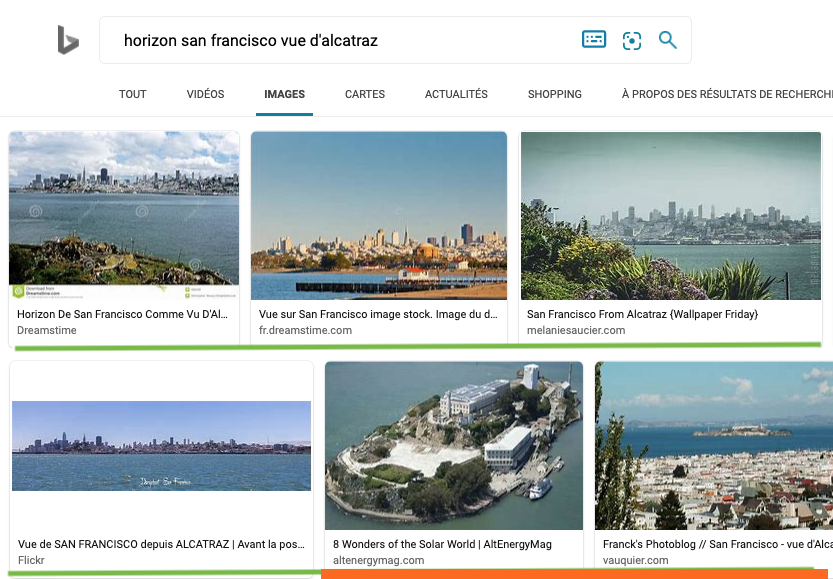Click the 'fr.dreamstime.com' source link

305,330
